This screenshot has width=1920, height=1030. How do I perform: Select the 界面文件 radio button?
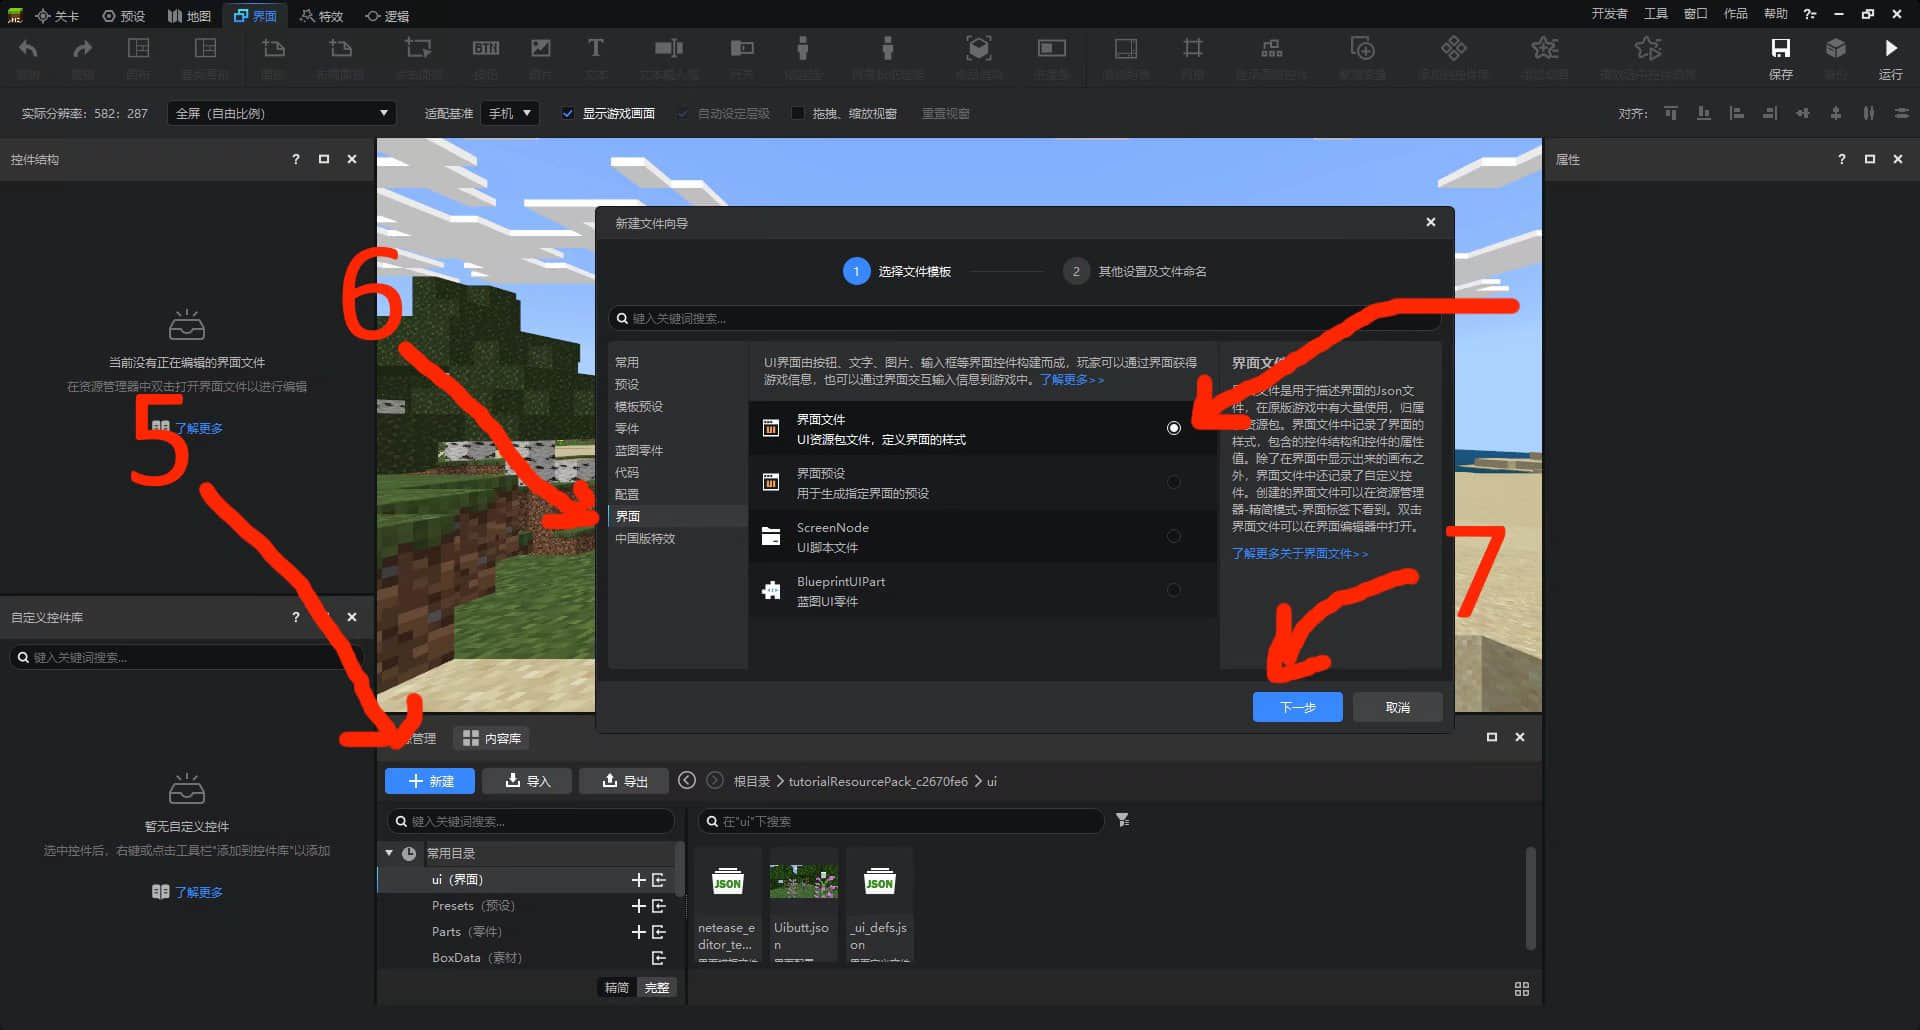click(x=1174, y=428)
